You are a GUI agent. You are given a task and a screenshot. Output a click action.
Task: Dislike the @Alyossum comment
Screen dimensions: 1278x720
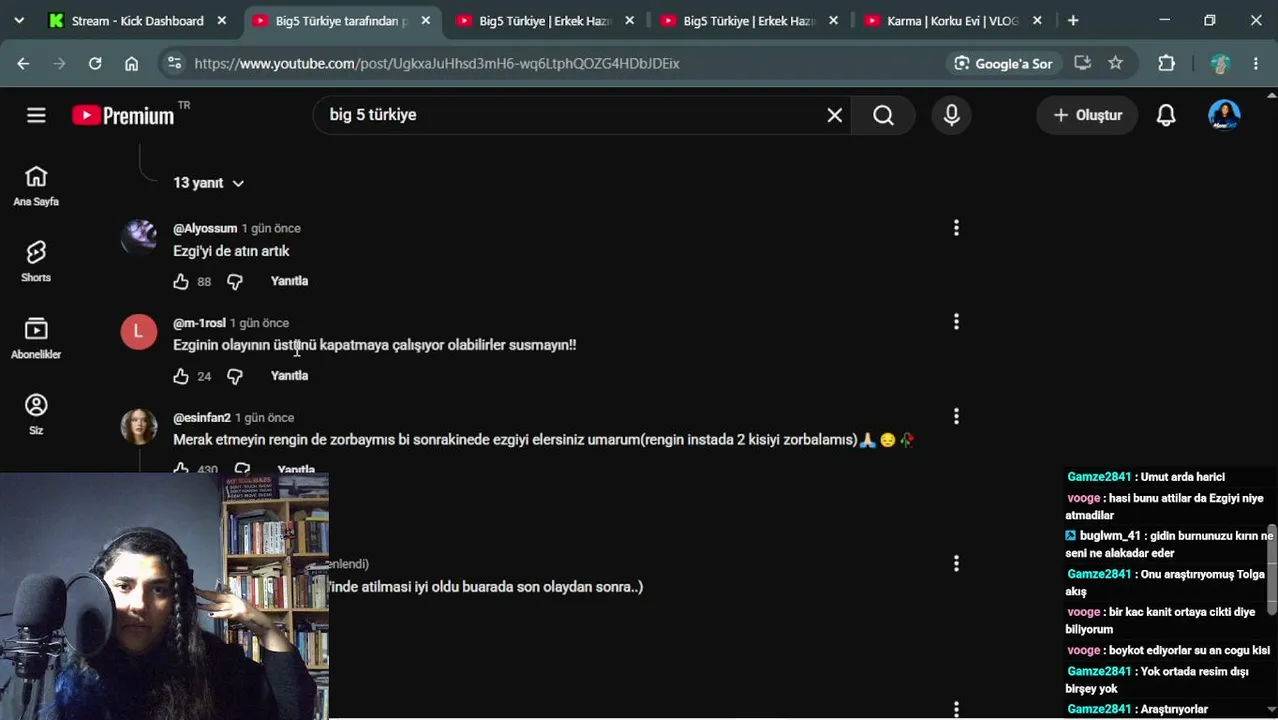coord(235,282)
